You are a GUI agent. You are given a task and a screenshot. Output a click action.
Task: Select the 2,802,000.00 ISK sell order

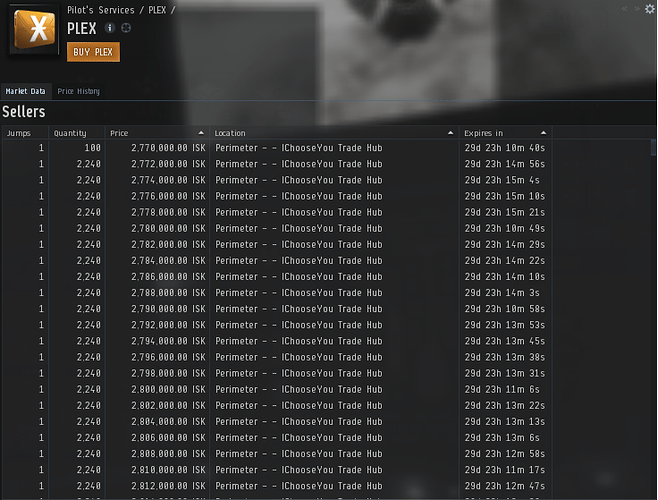326,405
